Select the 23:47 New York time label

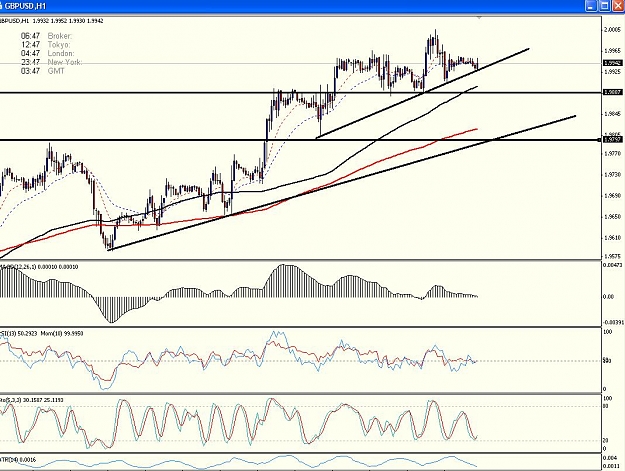click(x=51, y=62)
